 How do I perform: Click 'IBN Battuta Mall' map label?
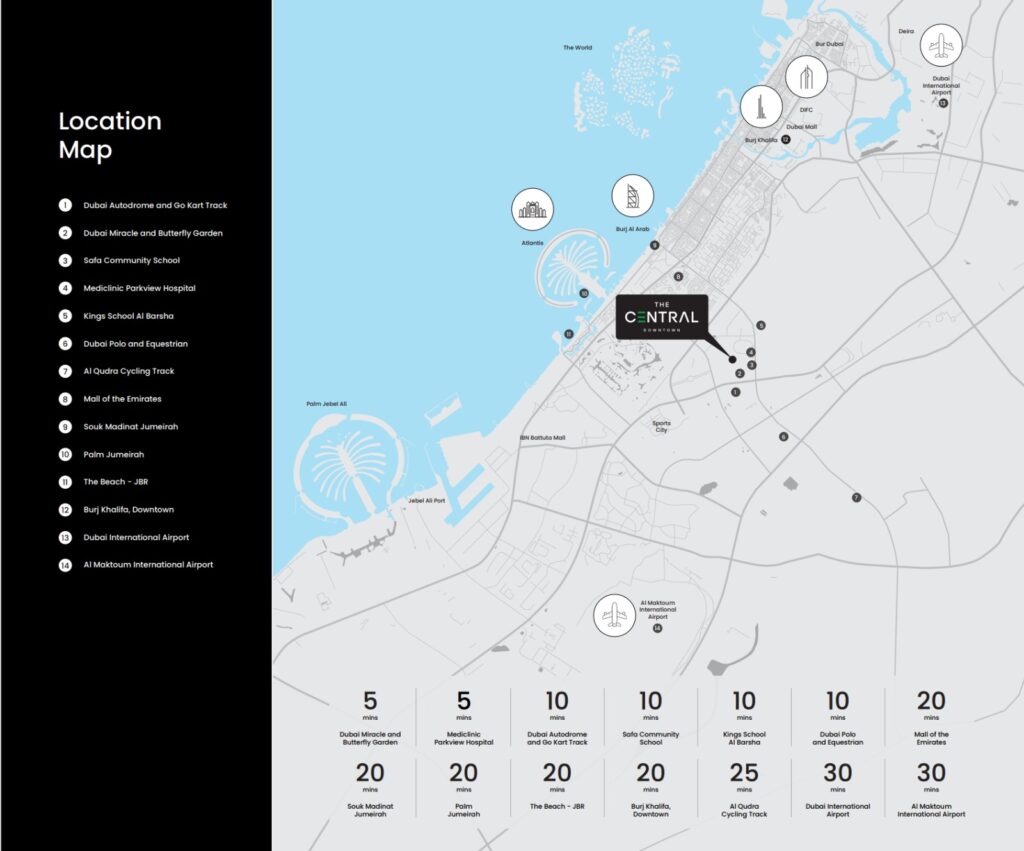[543, 438]
